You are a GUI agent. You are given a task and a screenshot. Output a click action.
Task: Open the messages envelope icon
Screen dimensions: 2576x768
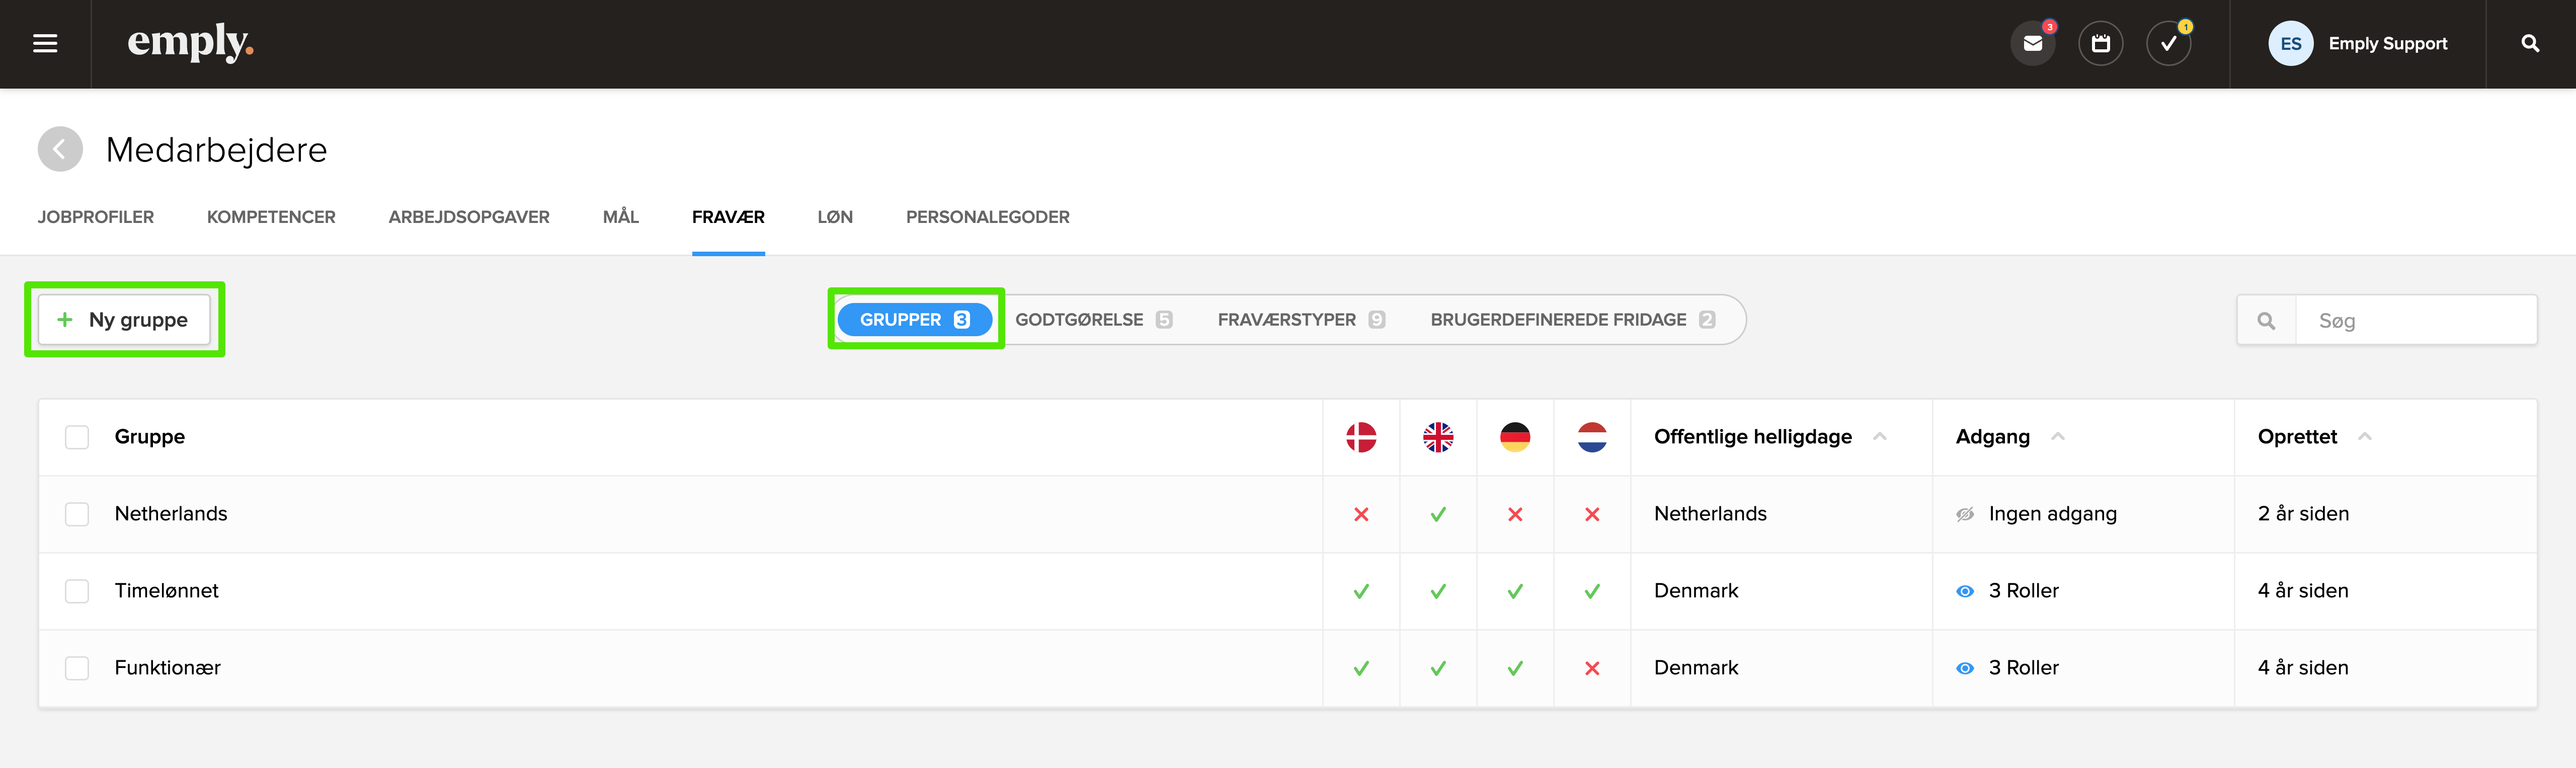[x=2032, y=44]
